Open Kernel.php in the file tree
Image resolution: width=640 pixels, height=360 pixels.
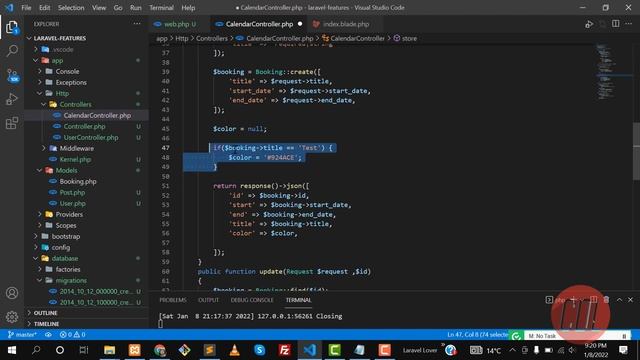point(75,160)
